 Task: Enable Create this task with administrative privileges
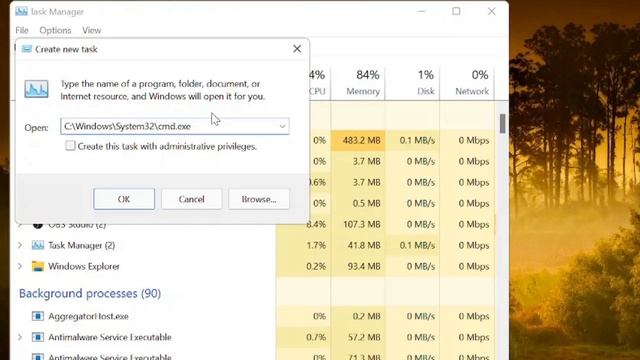(x=70, y=146)
